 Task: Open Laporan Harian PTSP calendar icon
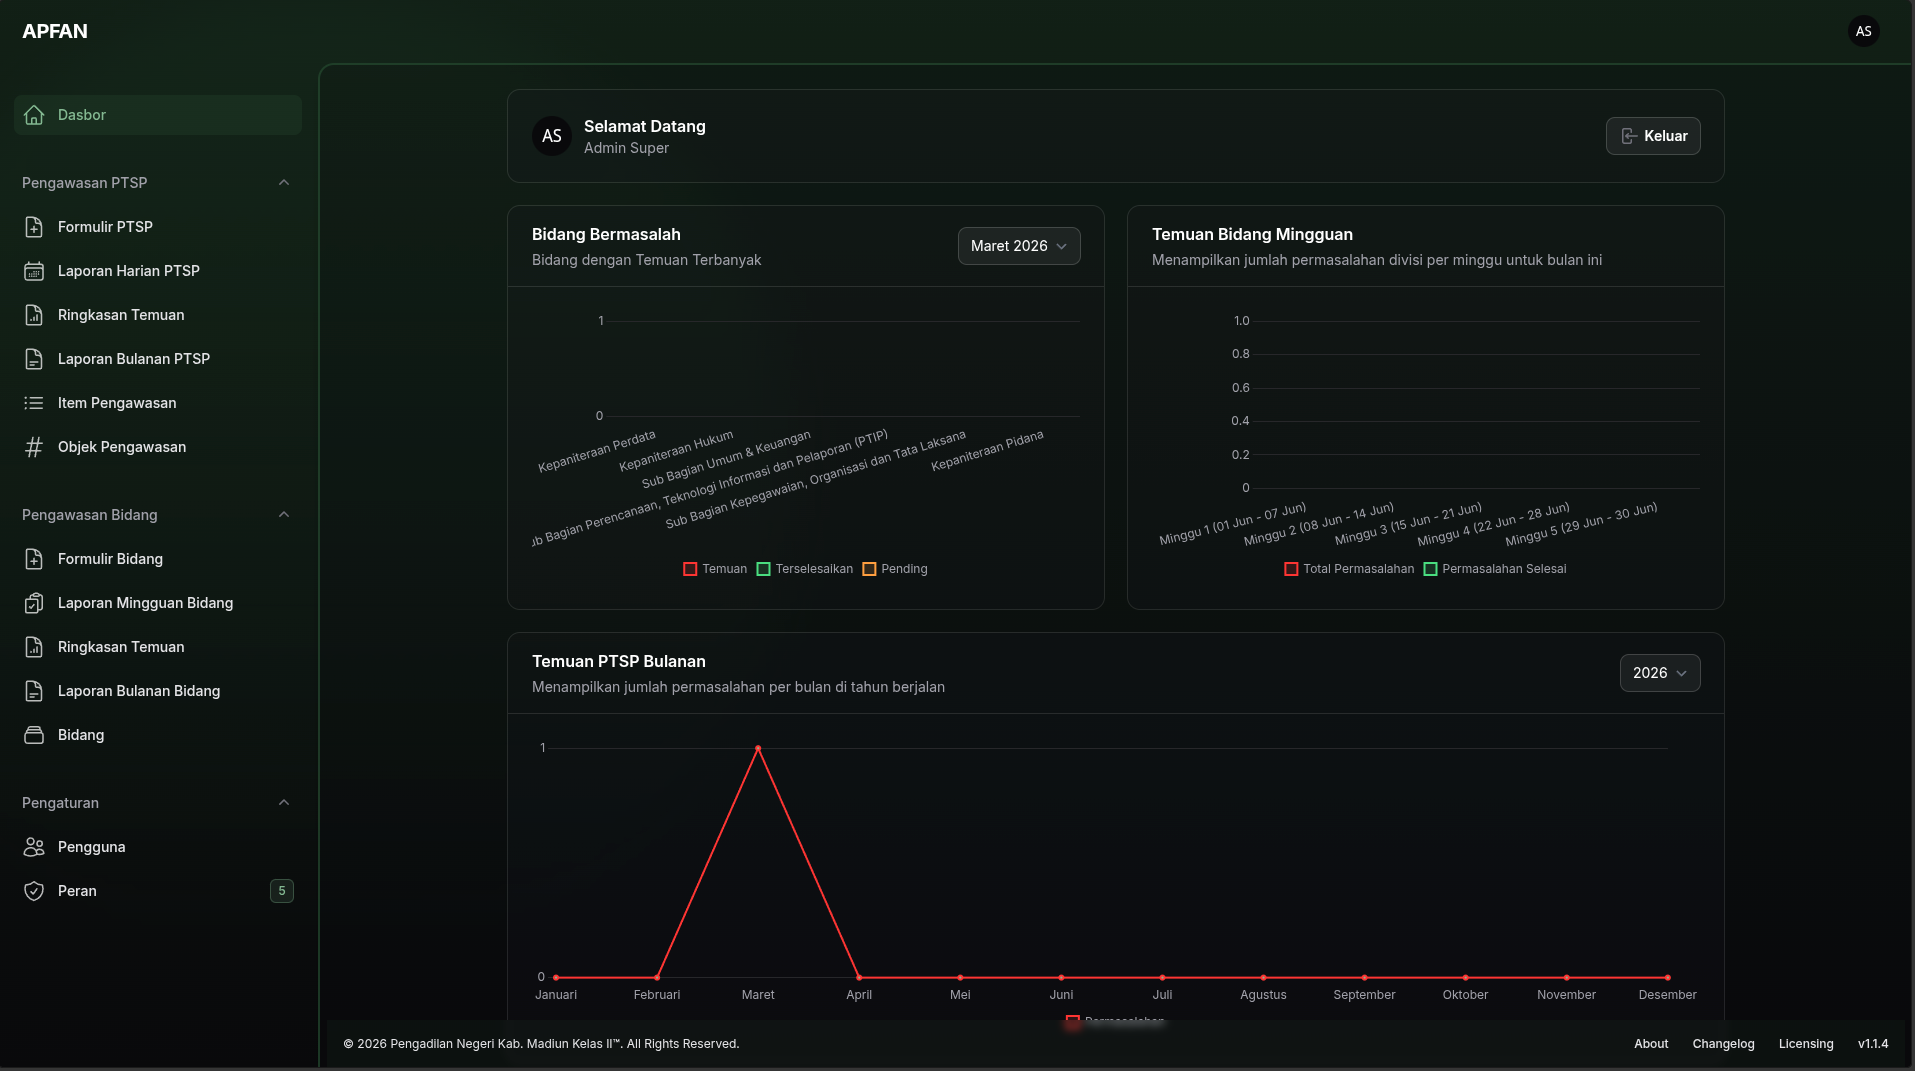tap(34, 271)
